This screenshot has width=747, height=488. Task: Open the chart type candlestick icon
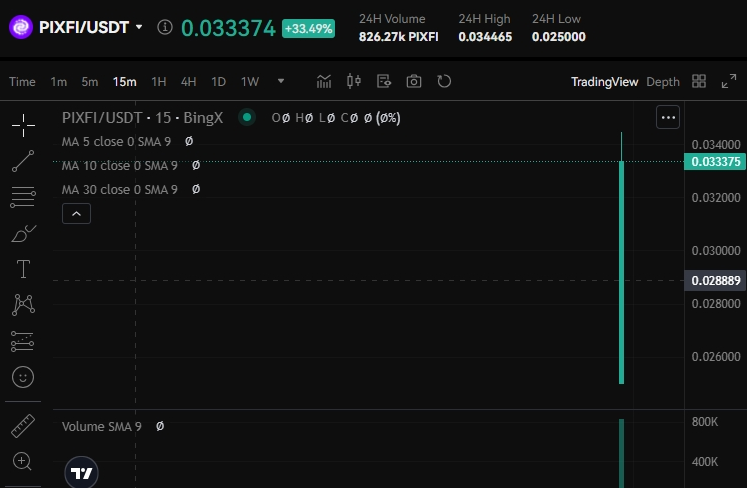click(x=353, y=81)
